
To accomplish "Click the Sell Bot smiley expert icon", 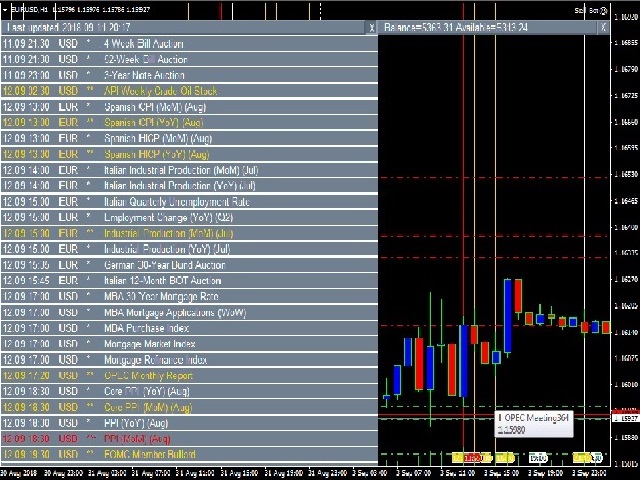I will click(604, 11).
